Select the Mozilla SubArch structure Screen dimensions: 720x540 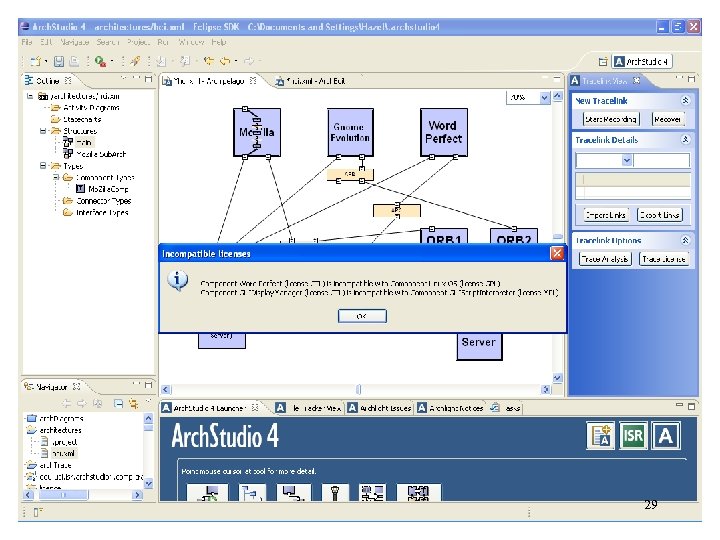100,154
